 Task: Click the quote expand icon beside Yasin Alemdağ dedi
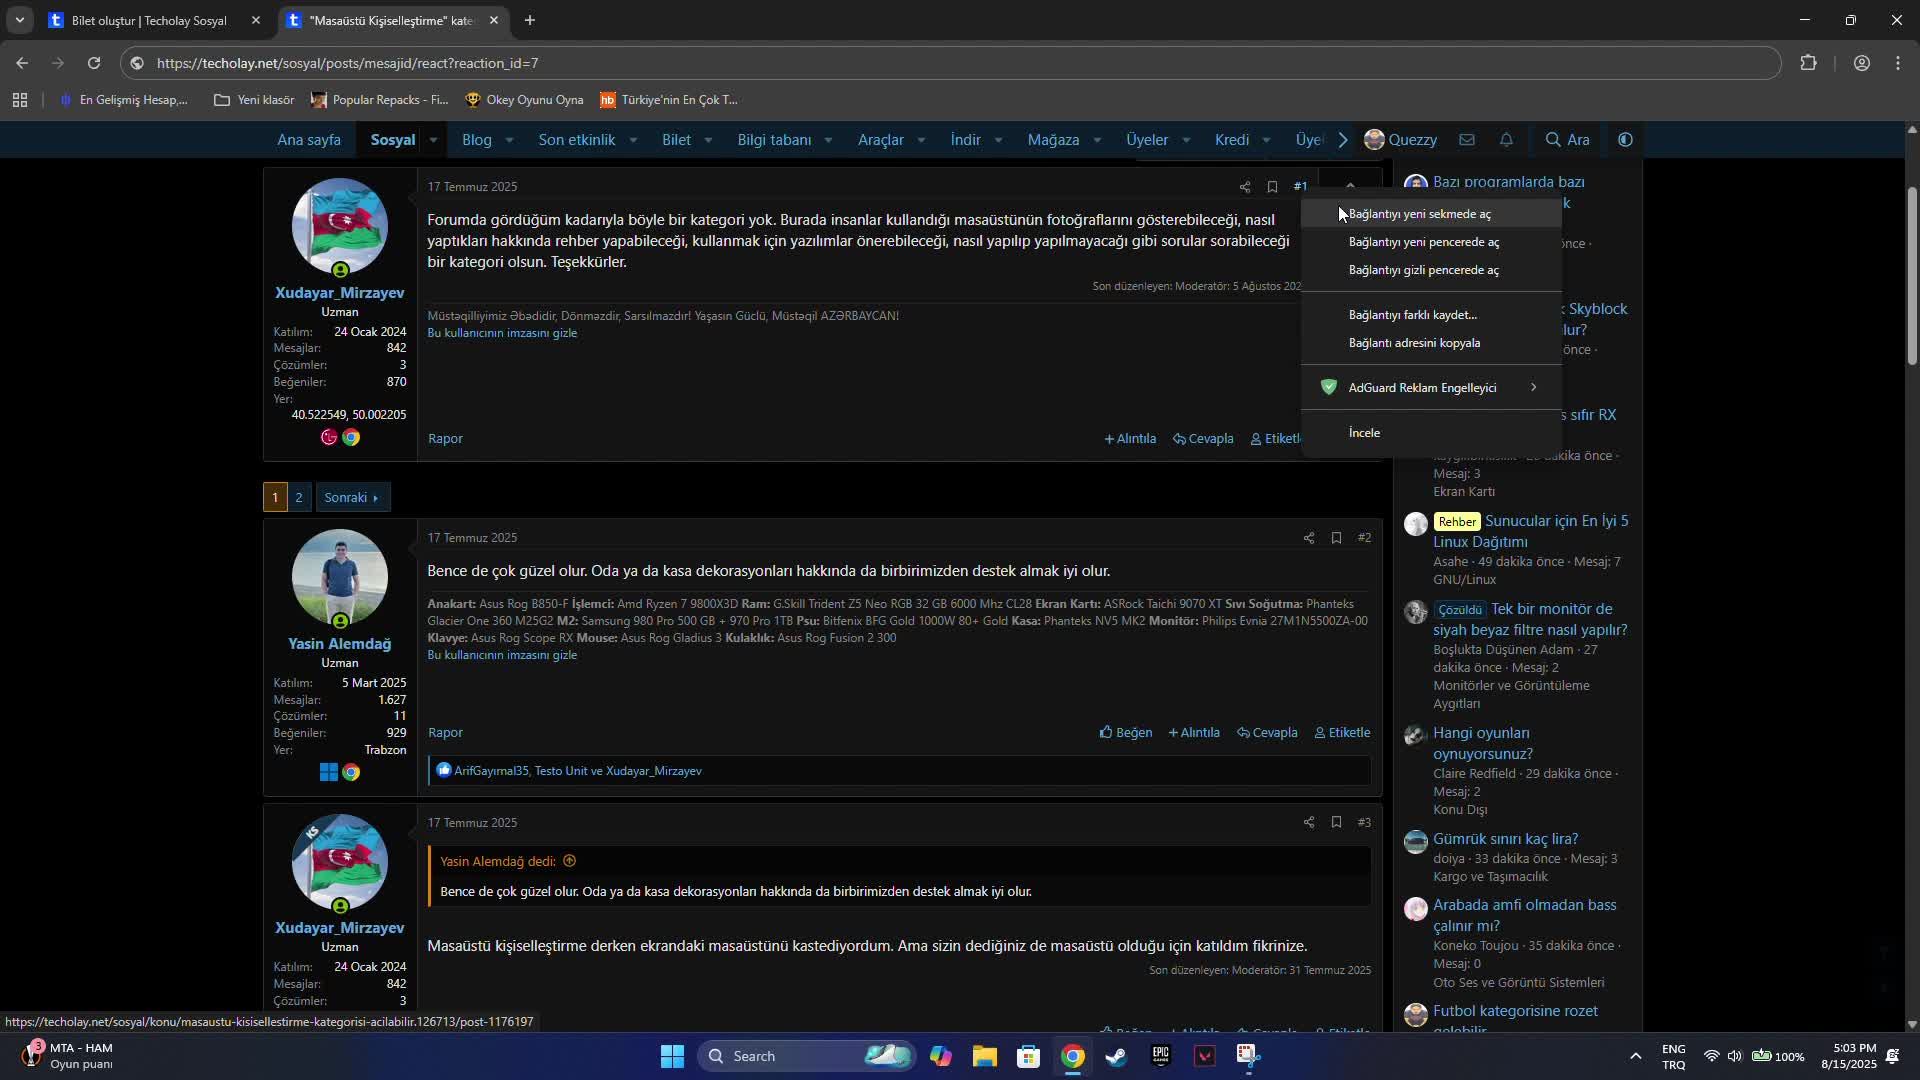click(x=569, y=861)
